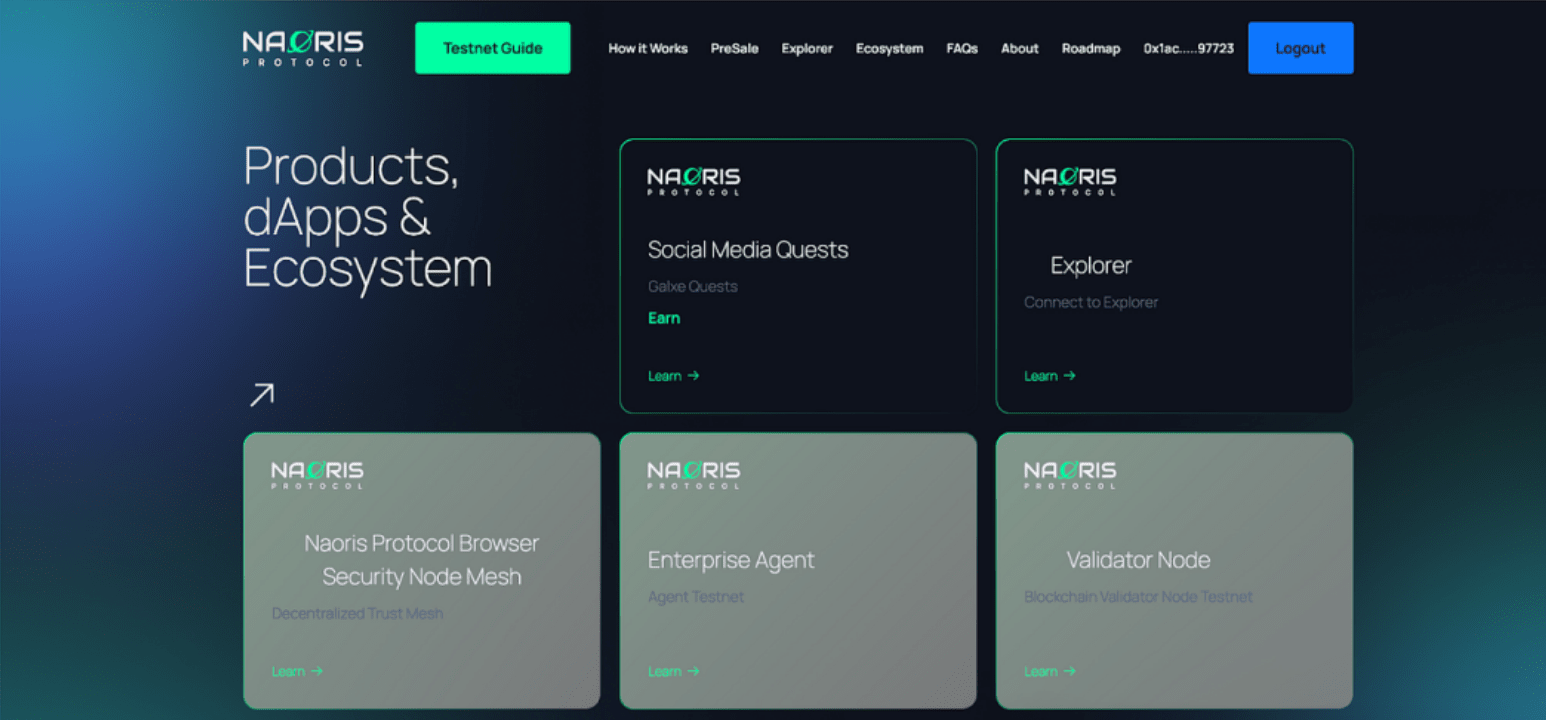Select Ecosystem in the top navigation
1546x720 pixels.
point(889,48)
